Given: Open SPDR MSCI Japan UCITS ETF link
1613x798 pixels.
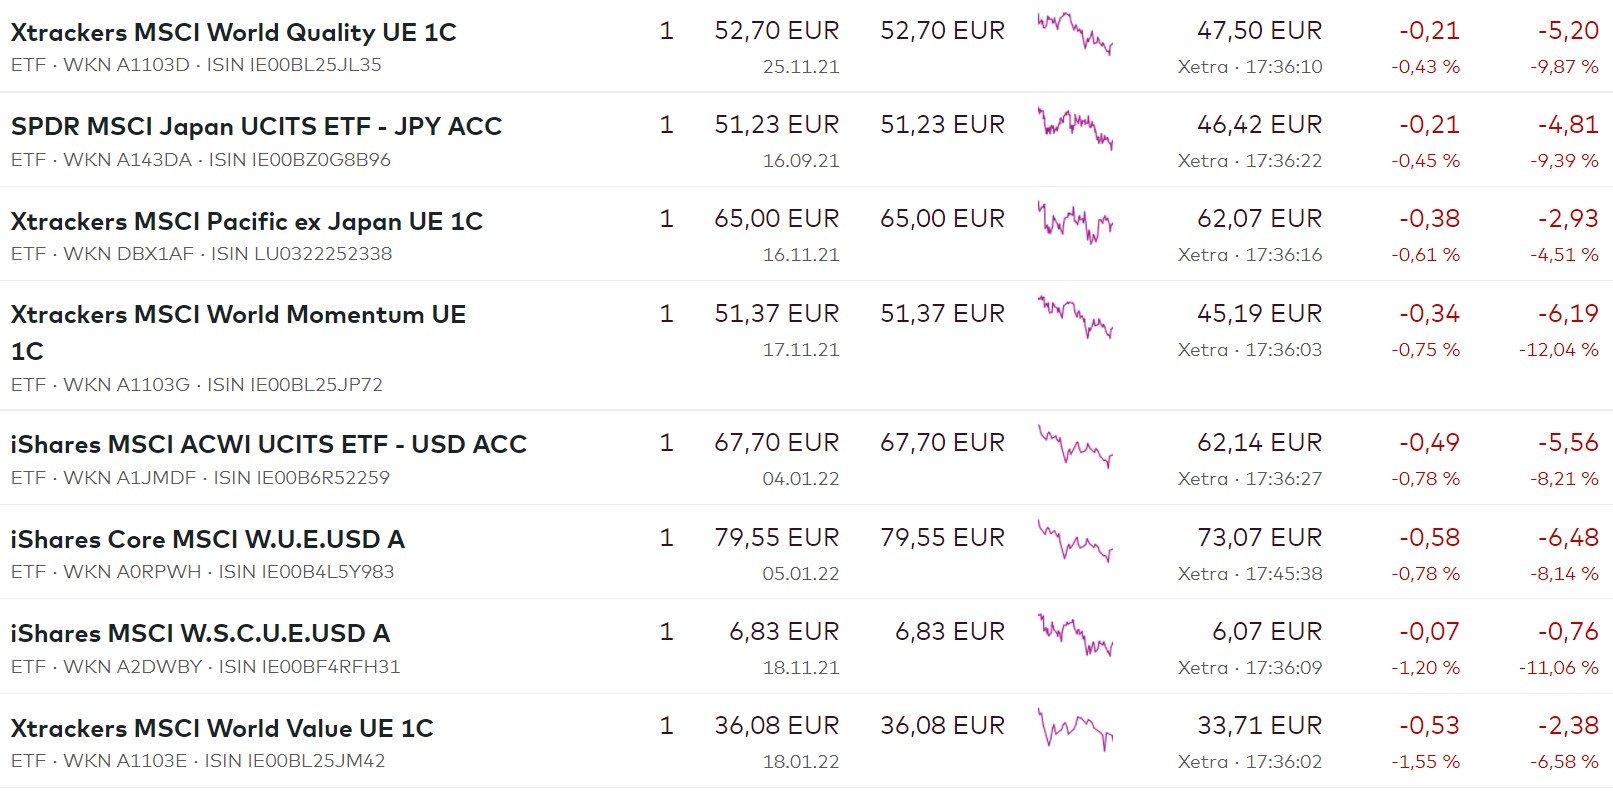Looking at the screenshot, I should click(x=256, y=126).
